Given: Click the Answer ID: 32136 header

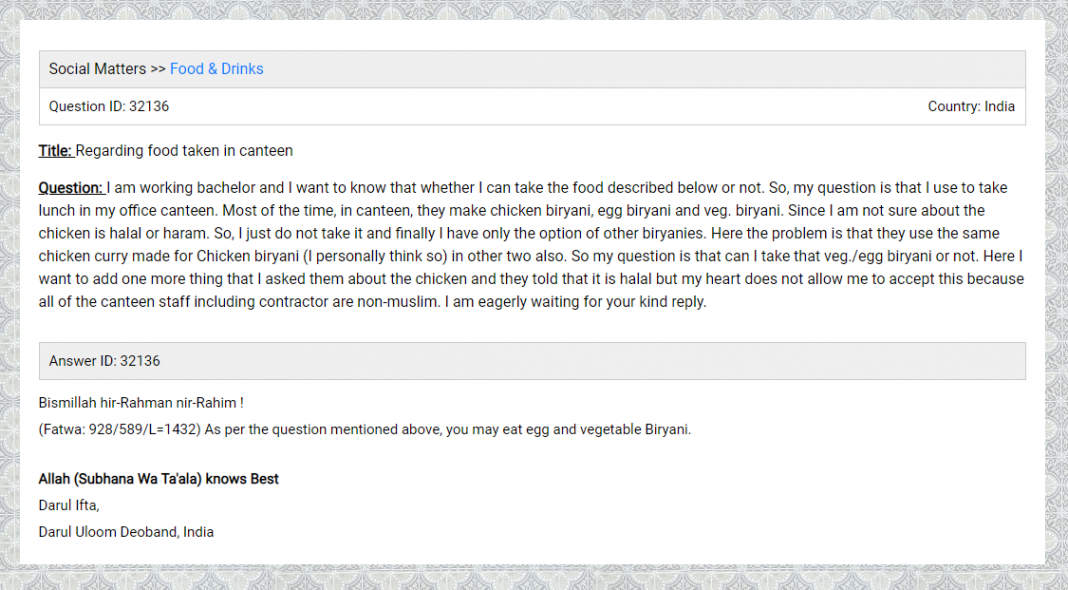Looking at the screenshot, I should (104, 361).
